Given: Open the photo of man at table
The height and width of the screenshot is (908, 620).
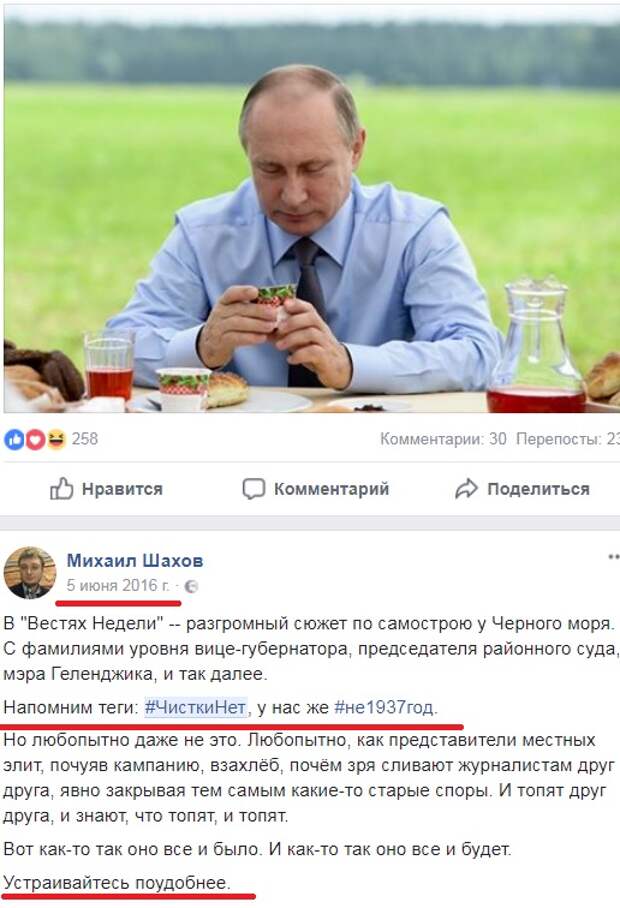Looking at the screenshot, I should pos(311,210).
